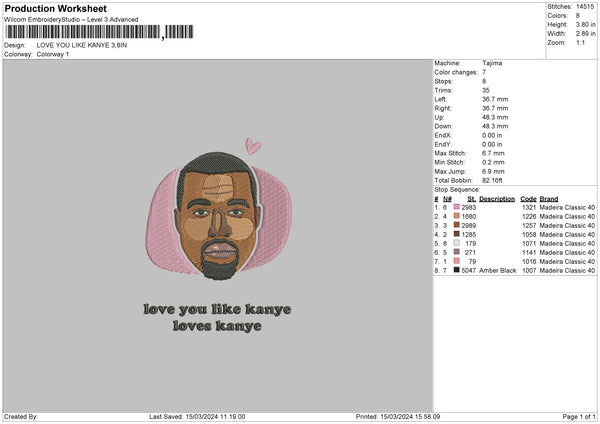Click the 'Code' column header
The height and width of the screenshot is (424, 600).
click(528, 199)
